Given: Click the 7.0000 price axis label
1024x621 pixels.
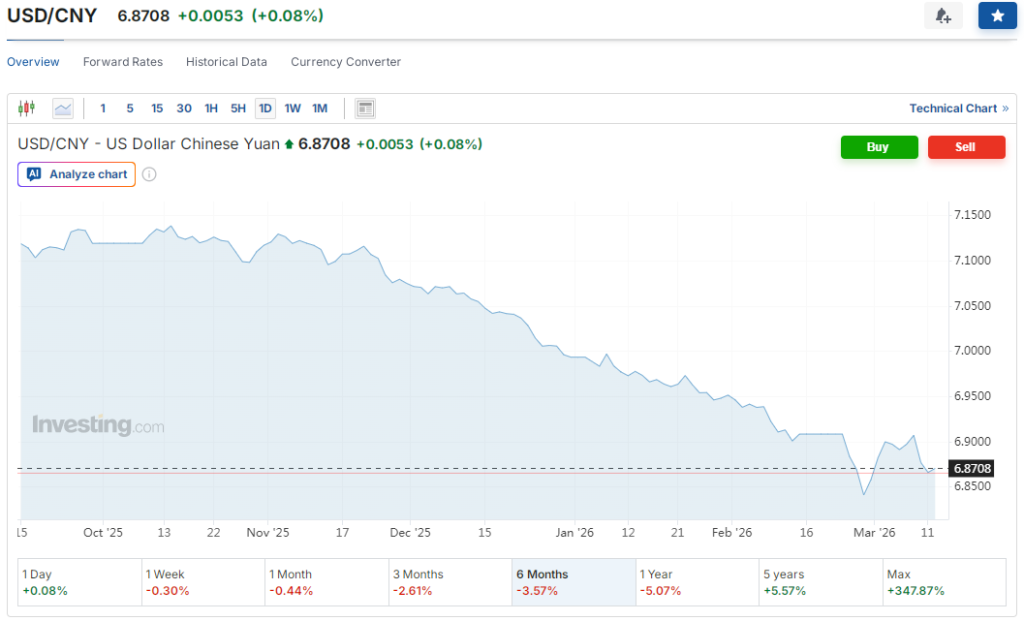Looking at the screenshot, I should 972,351.
